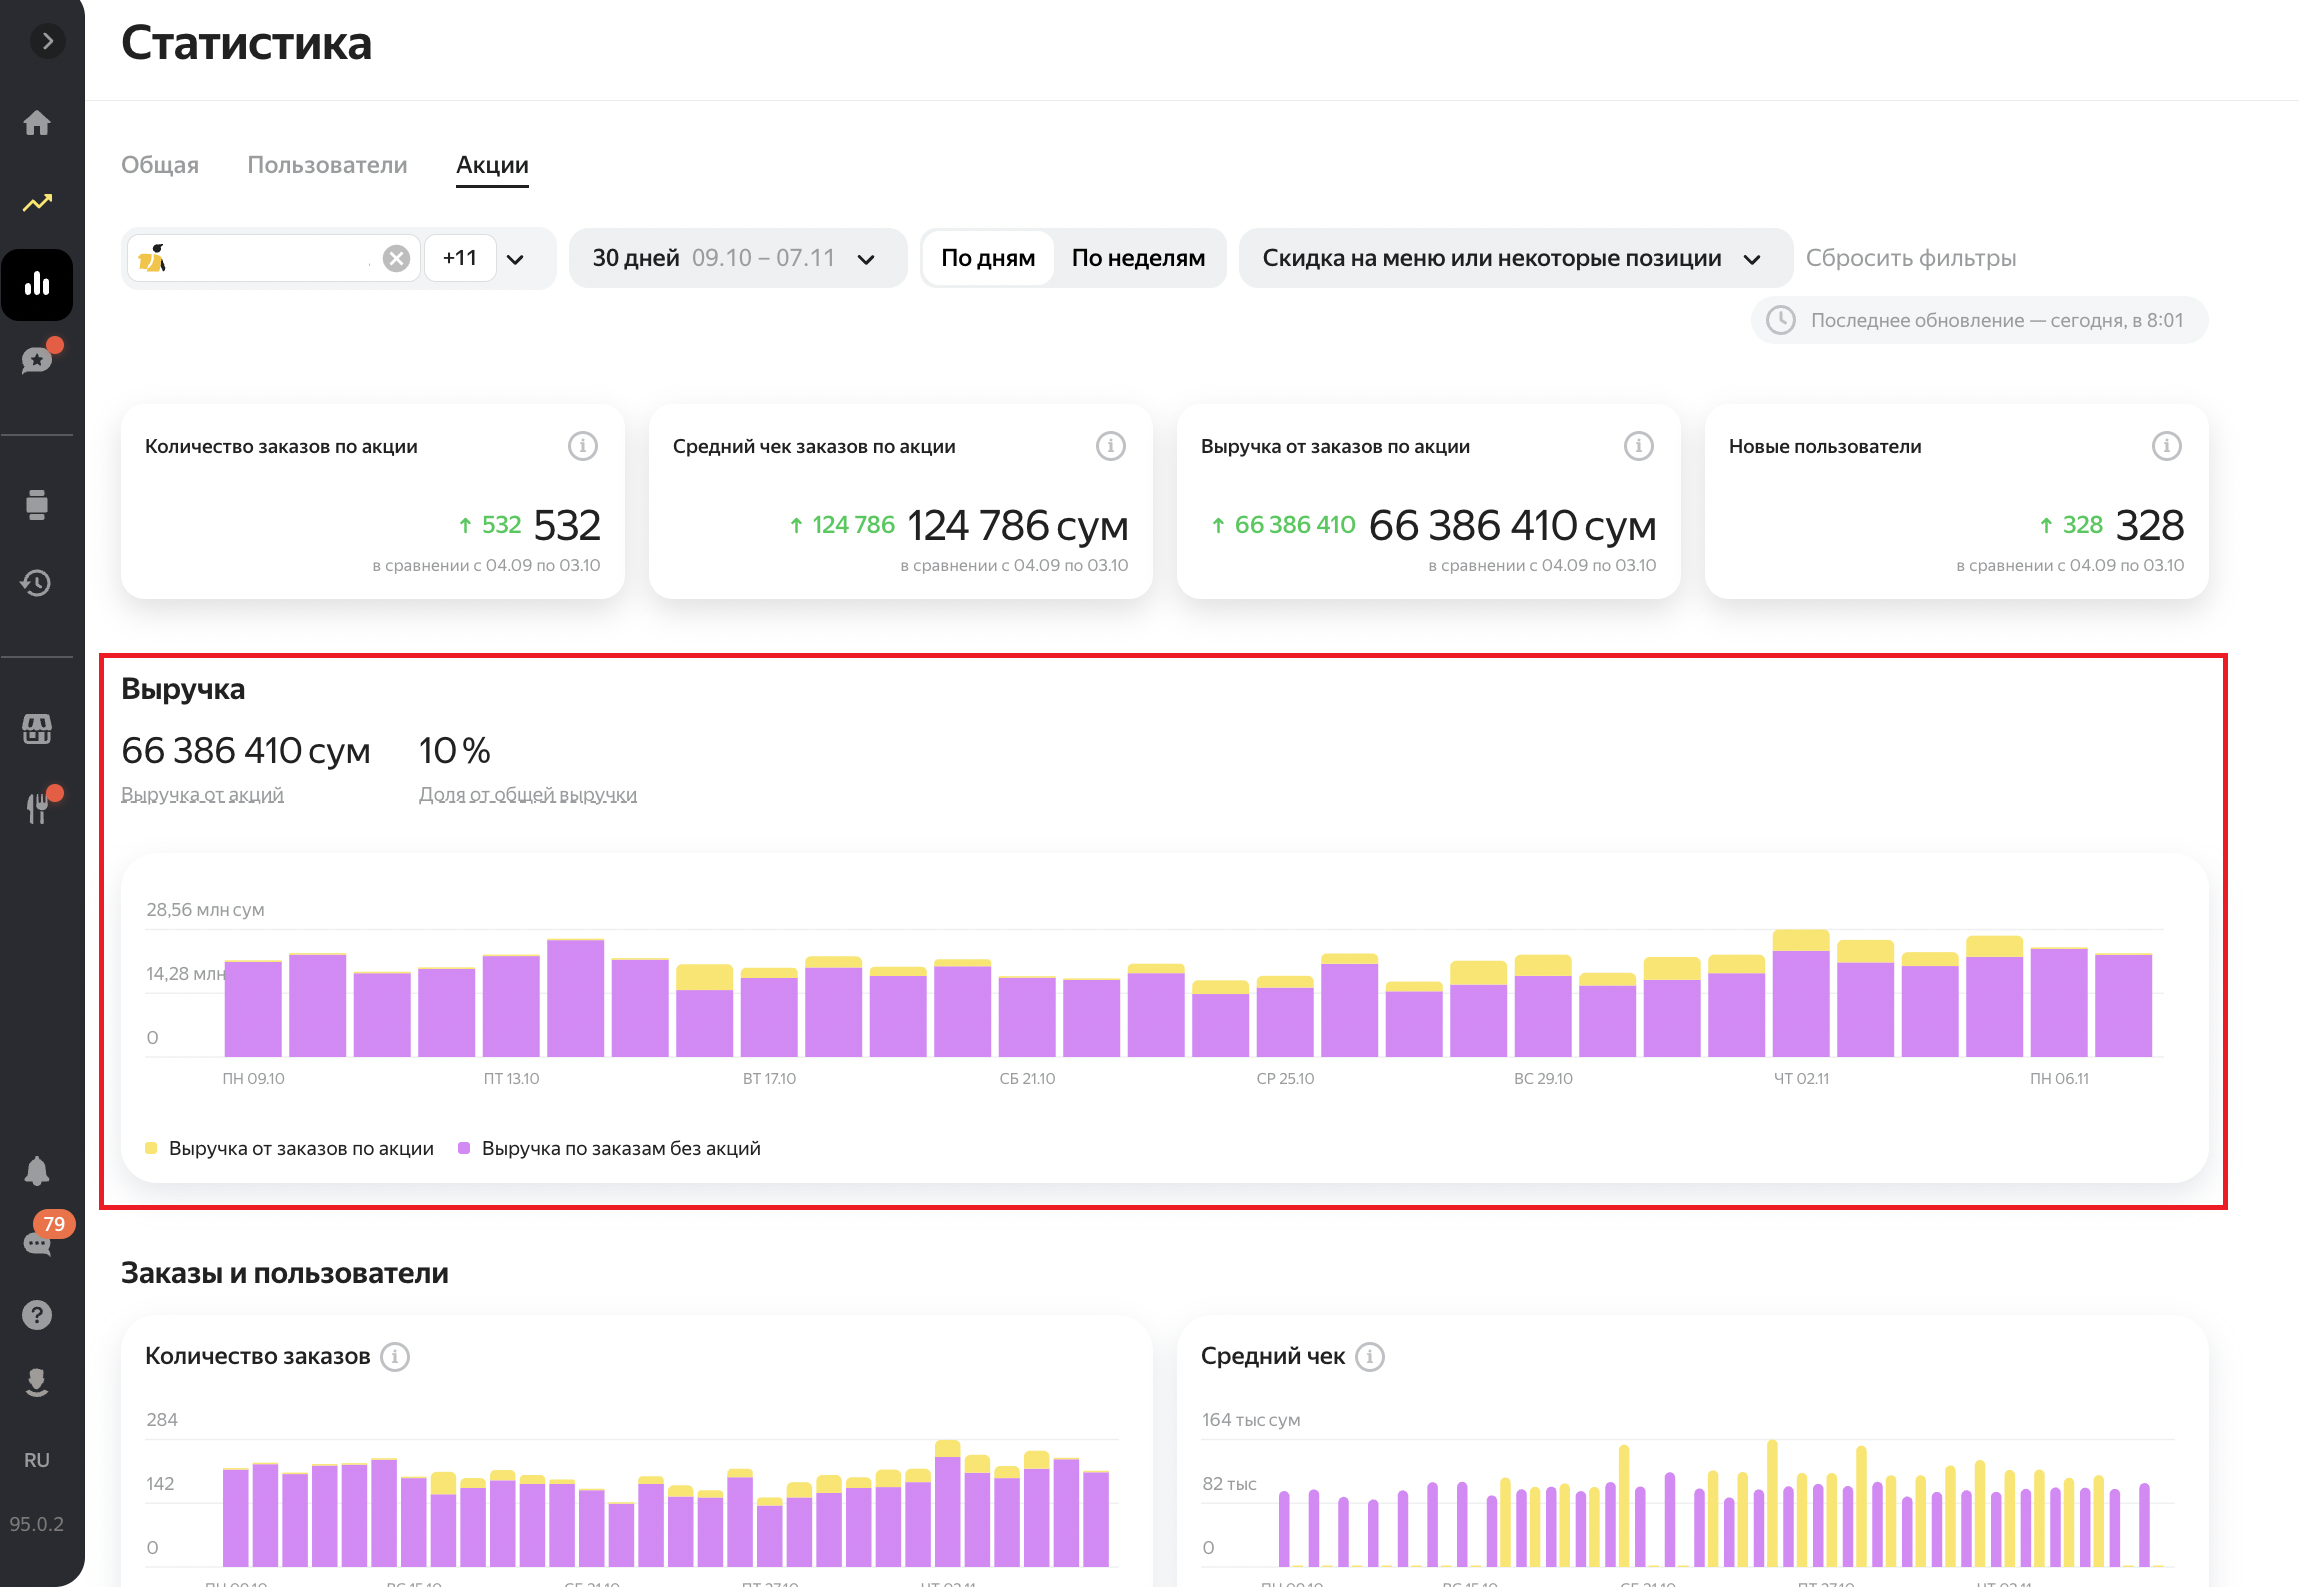Open the fork and knife menu icon
2299x1587 pixels.
37,808
